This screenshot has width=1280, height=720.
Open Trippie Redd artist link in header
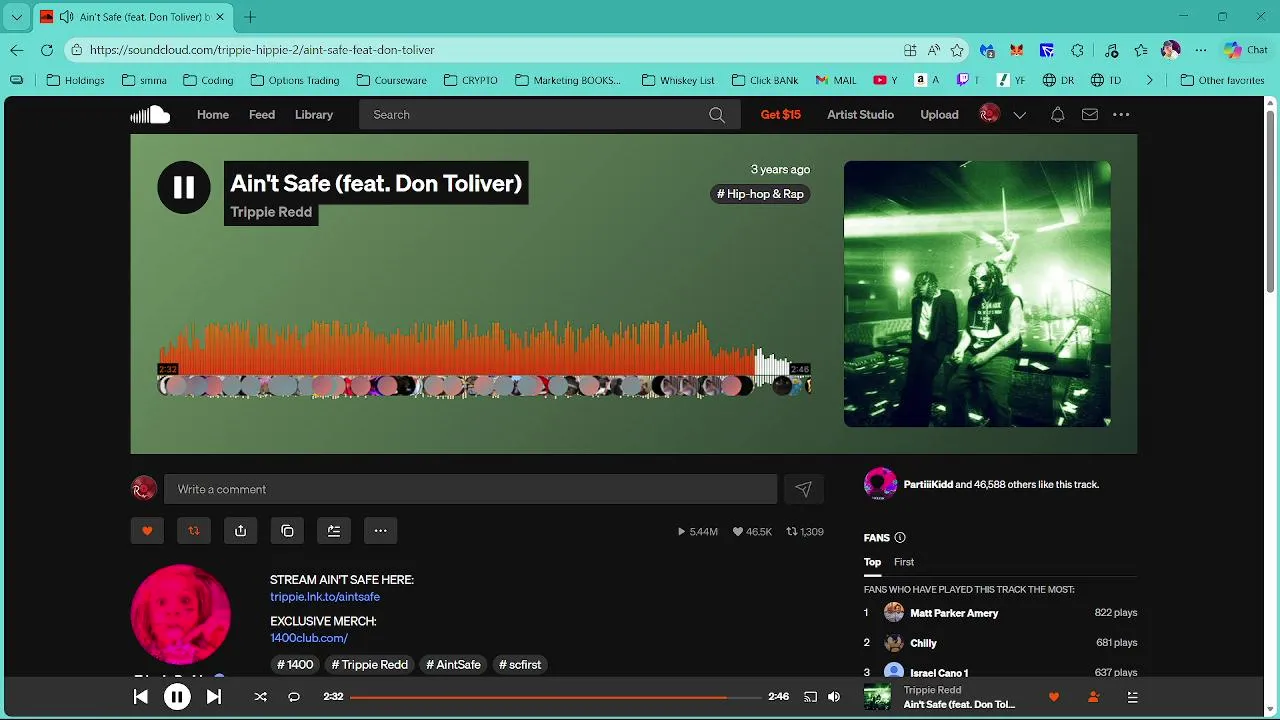271,212
